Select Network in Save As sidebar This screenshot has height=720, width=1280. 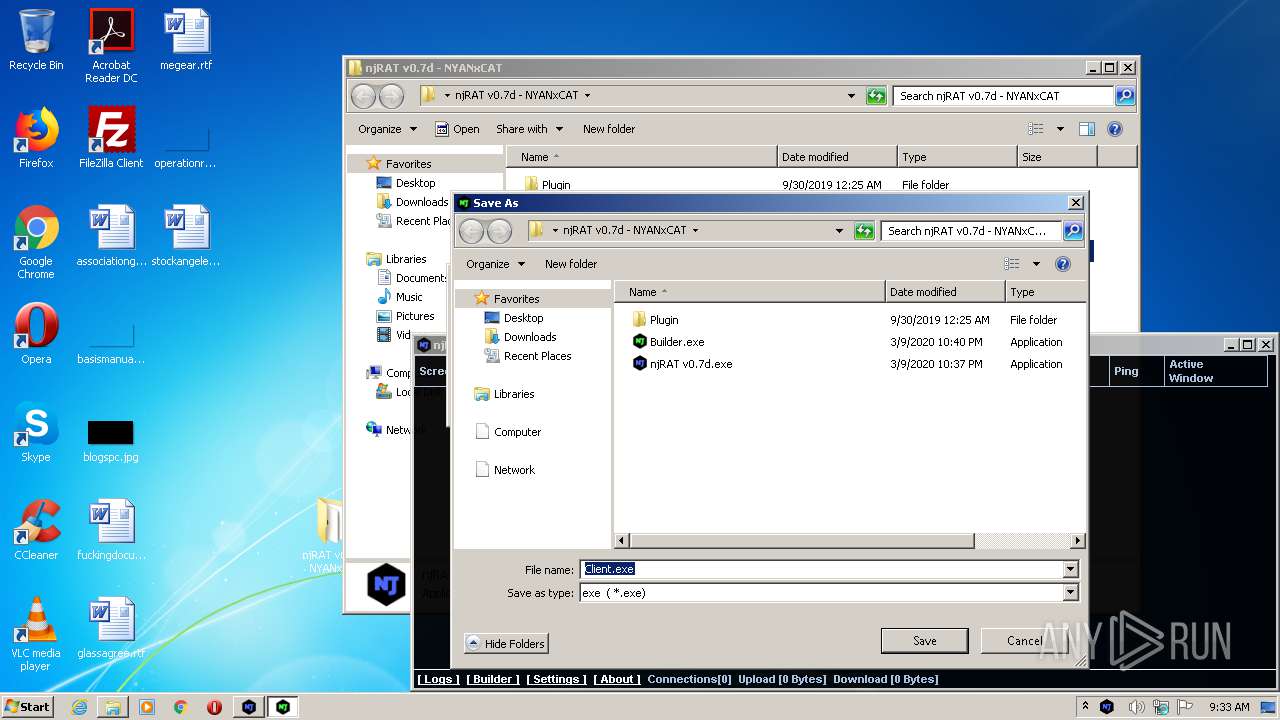pyautogui.click(x=505, y=470)
